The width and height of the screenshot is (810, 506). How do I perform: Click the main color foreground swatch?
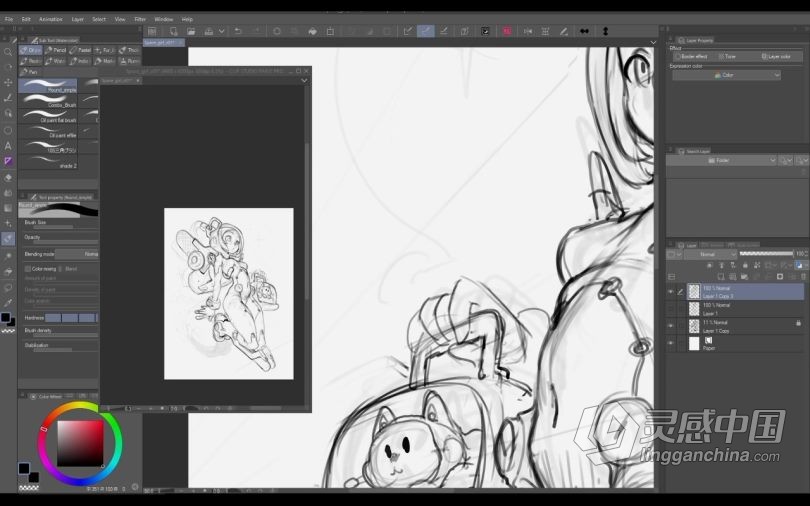pos(23,468)
